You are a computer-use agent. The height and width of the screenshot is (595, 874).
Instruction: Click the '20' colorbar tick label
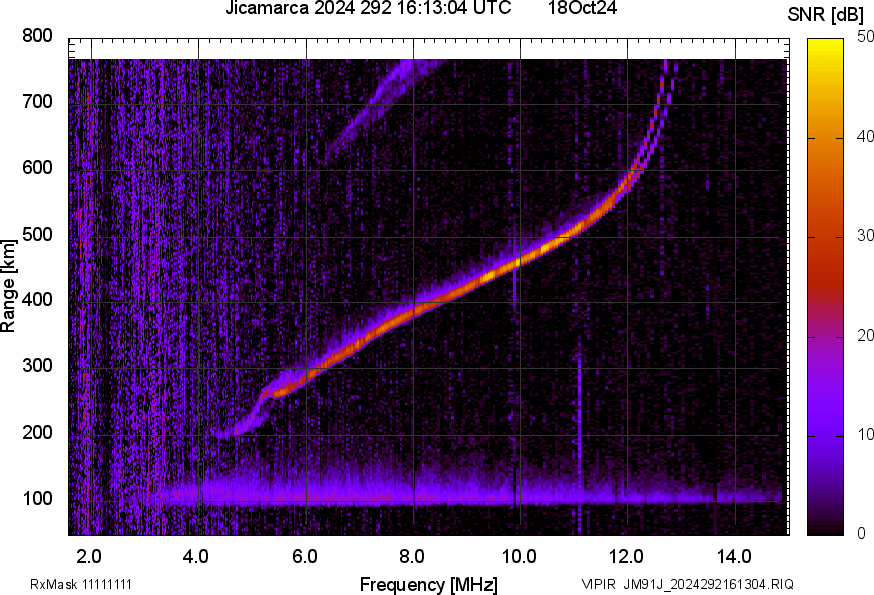[865, 335]
